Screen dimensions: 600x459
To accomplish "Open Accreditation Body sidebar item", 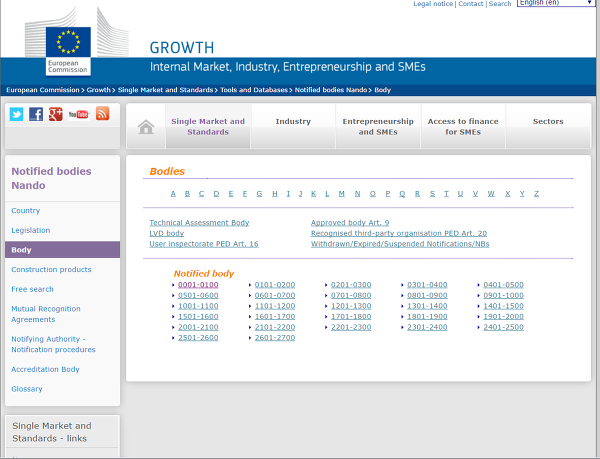I will 45,369.
